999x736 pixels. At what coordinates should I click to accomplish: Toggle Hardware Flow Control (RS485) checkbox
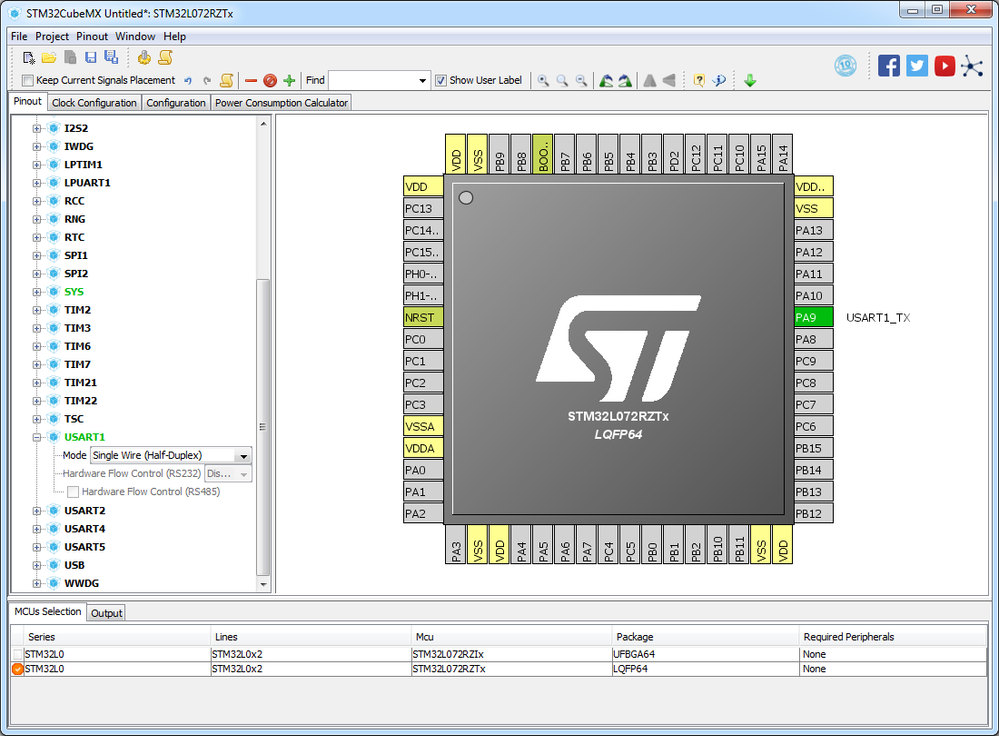[73, 492]
